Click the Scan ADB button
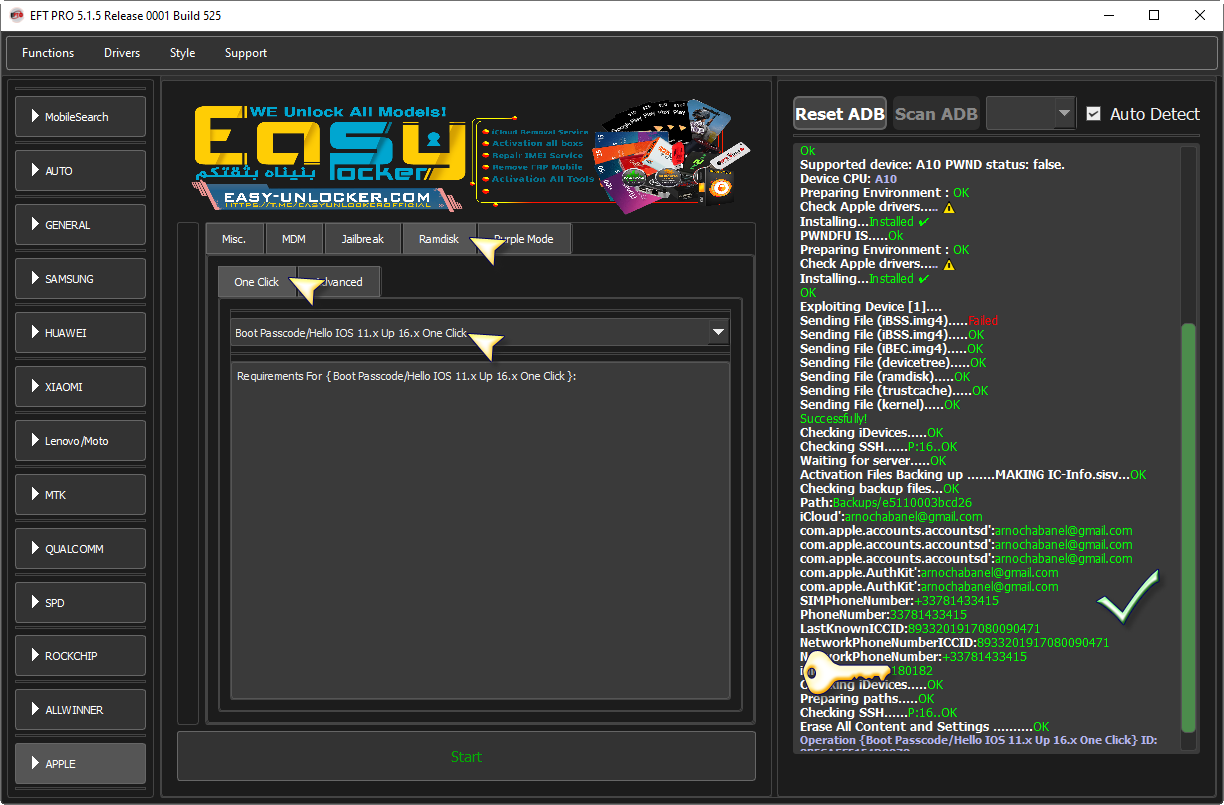Viewport: 1224px width, 805px height. [936, 114]
